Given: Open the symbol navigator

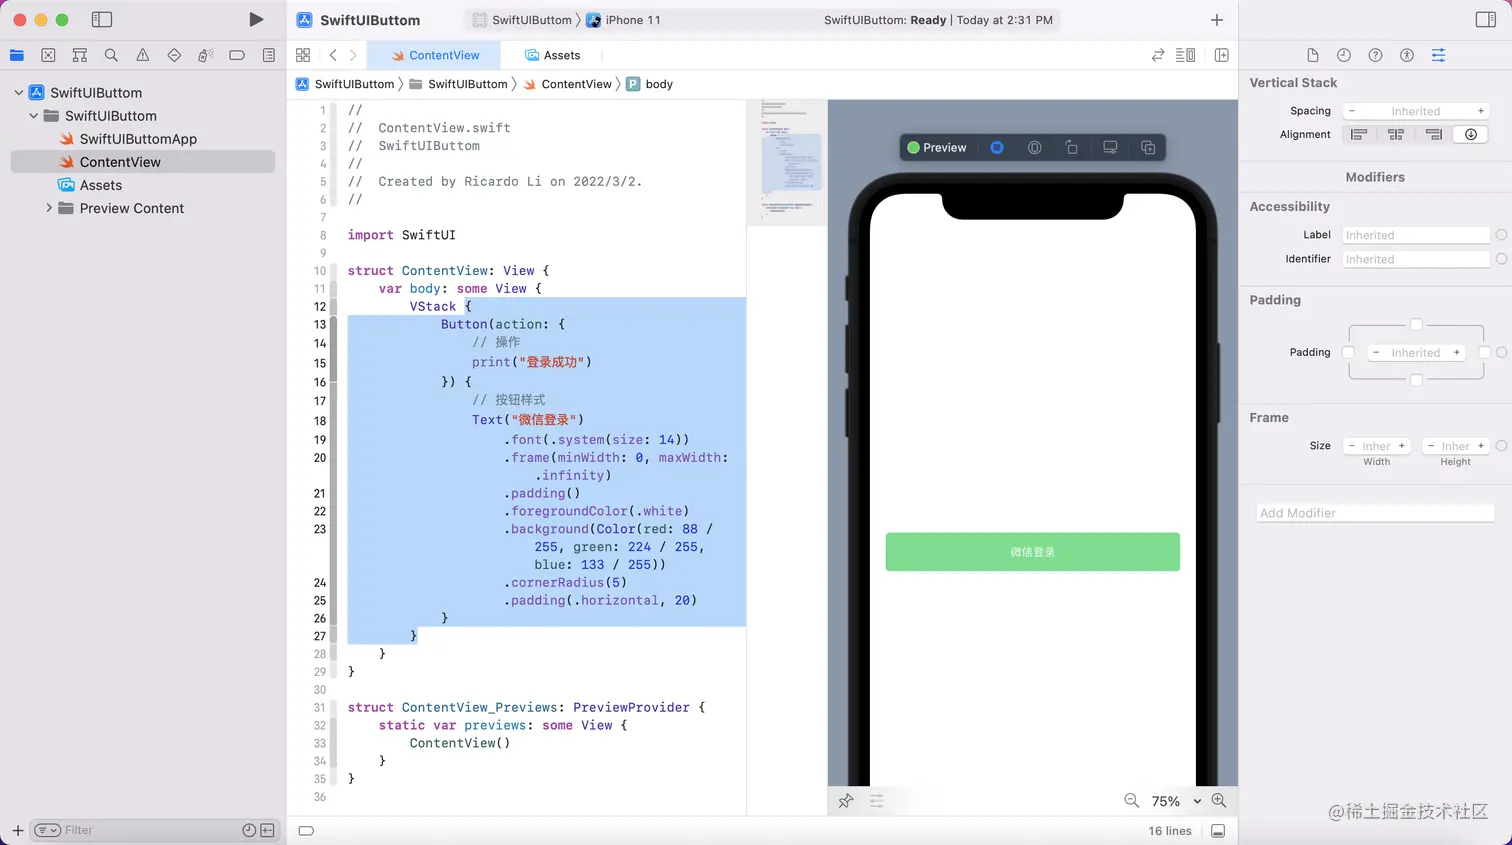Looking at the screenshot, I should coord(80,55).
